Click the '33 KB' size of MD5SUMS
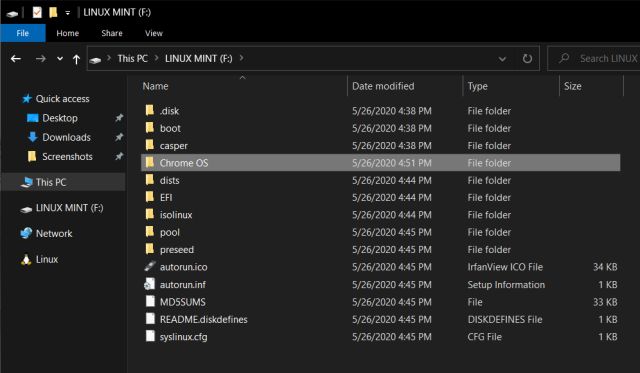 point(605,302)
